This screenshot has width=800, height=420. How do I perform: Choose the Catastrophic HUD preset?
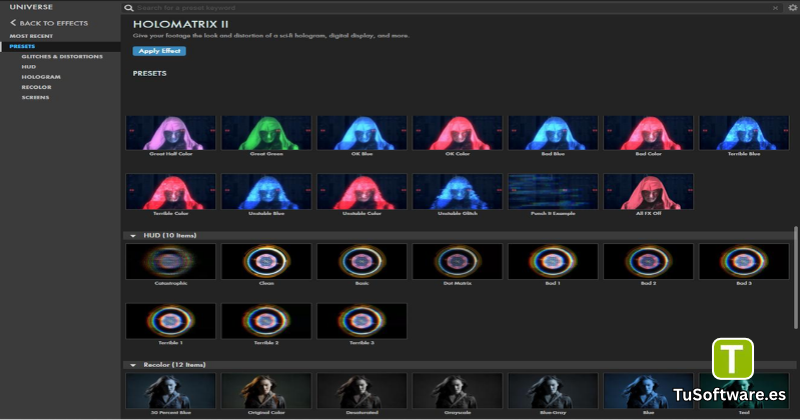click(170, 261)
